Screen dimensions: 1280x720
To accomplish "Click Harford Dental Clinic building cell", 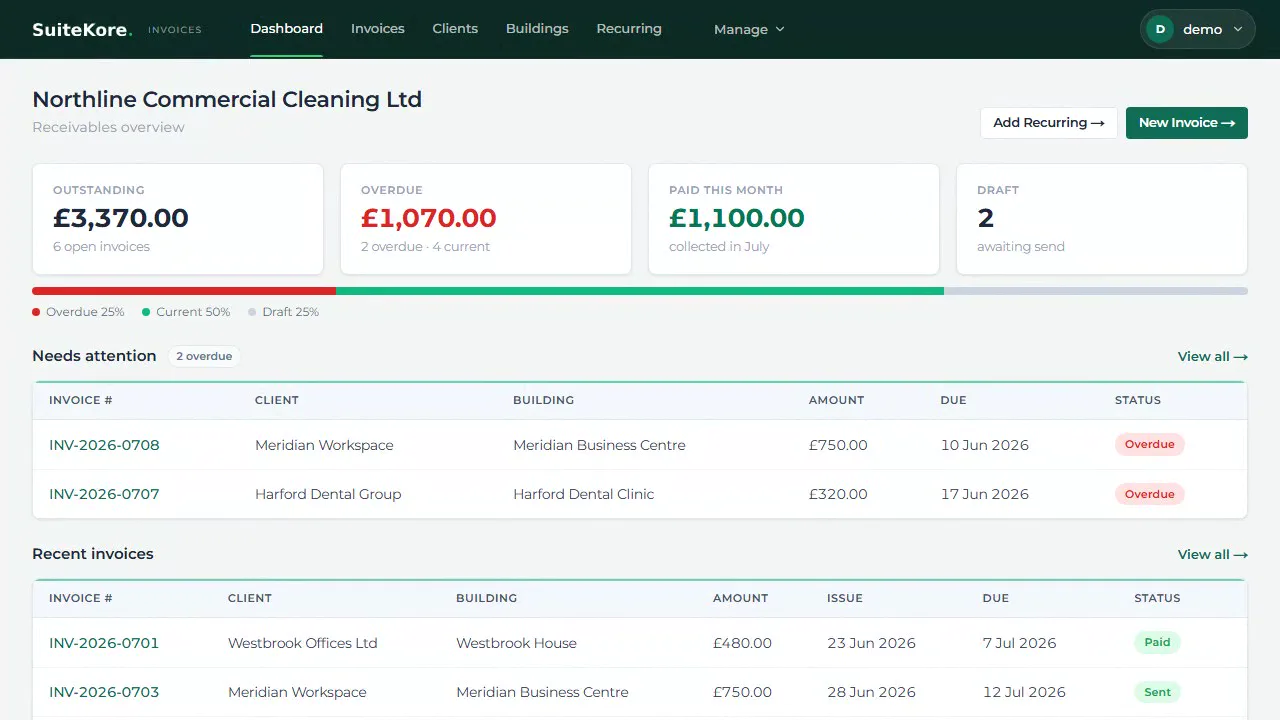I will [584, 494].
